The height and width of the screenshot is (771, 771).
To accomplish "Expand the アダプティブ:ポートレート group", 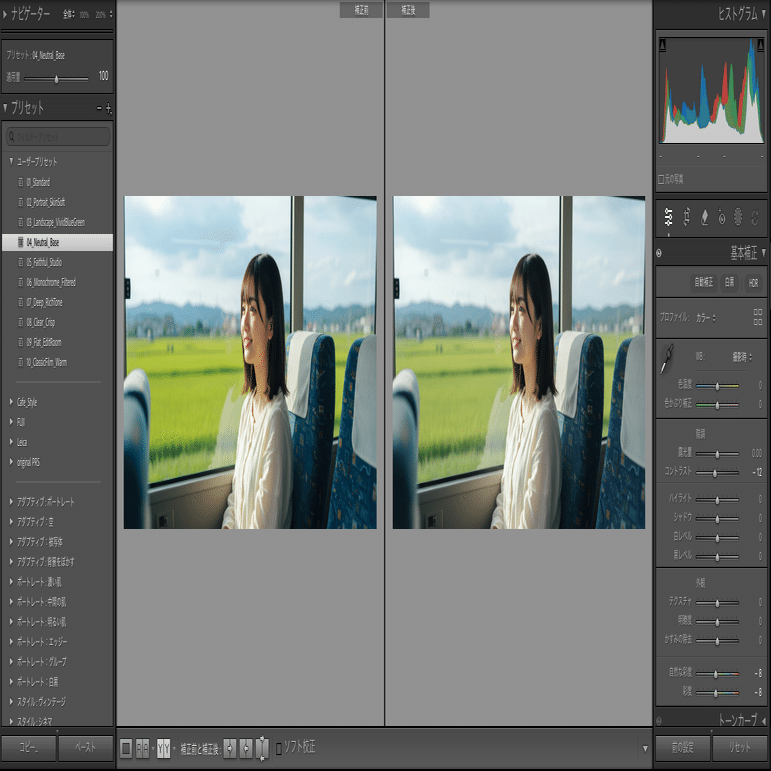I will [11, 502].
